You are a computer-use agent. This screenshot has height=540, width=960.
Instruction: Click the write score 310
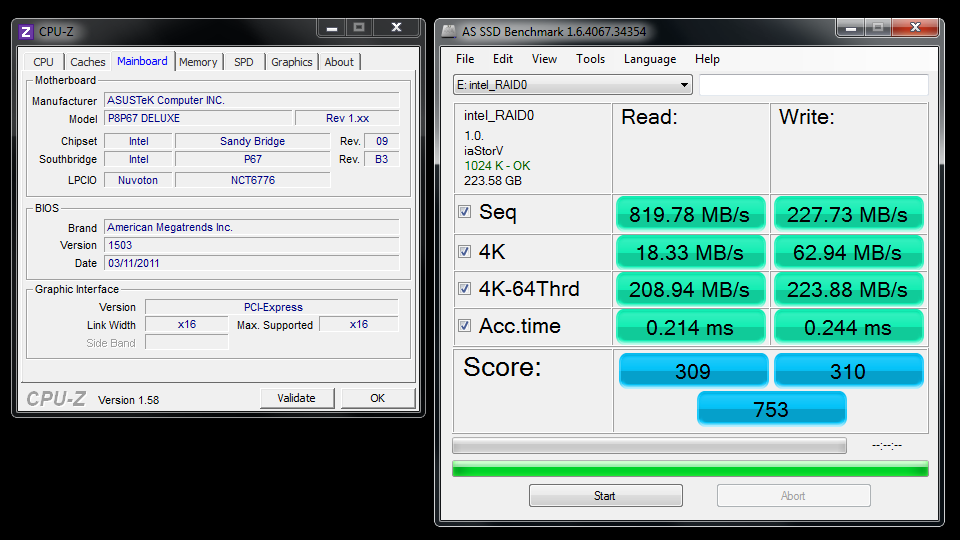(848, 370)
